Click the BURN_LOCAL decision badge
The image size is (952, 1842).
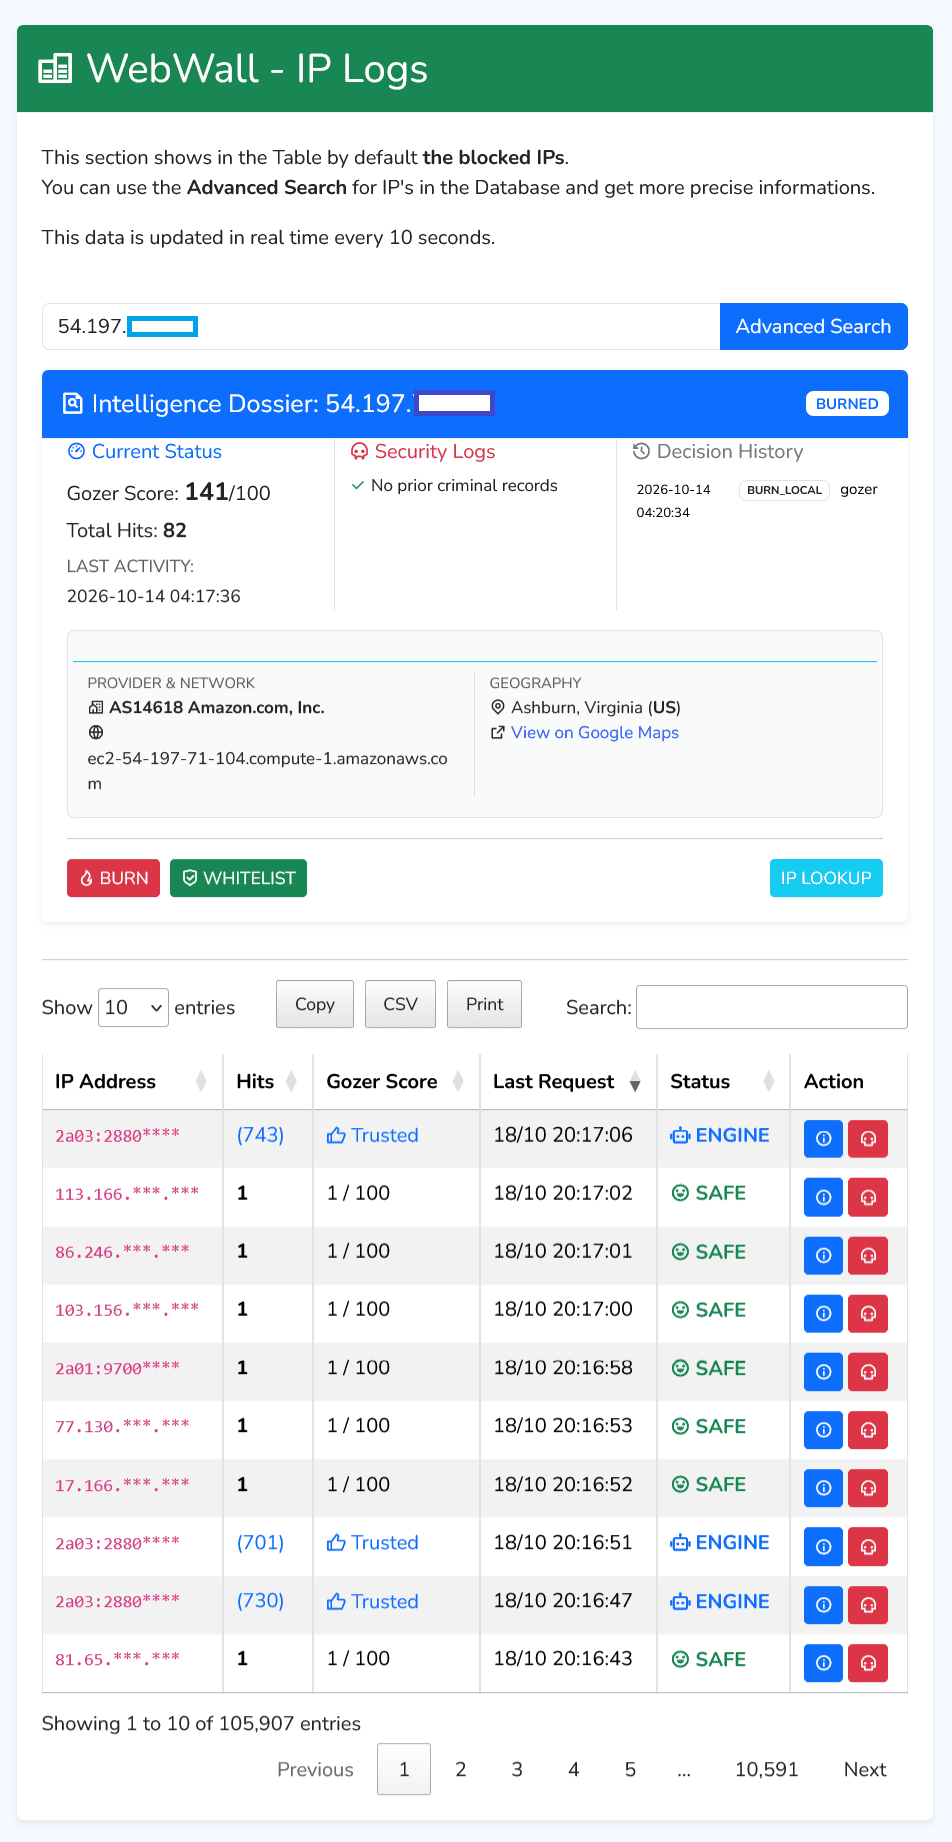(x=784, y=490)
